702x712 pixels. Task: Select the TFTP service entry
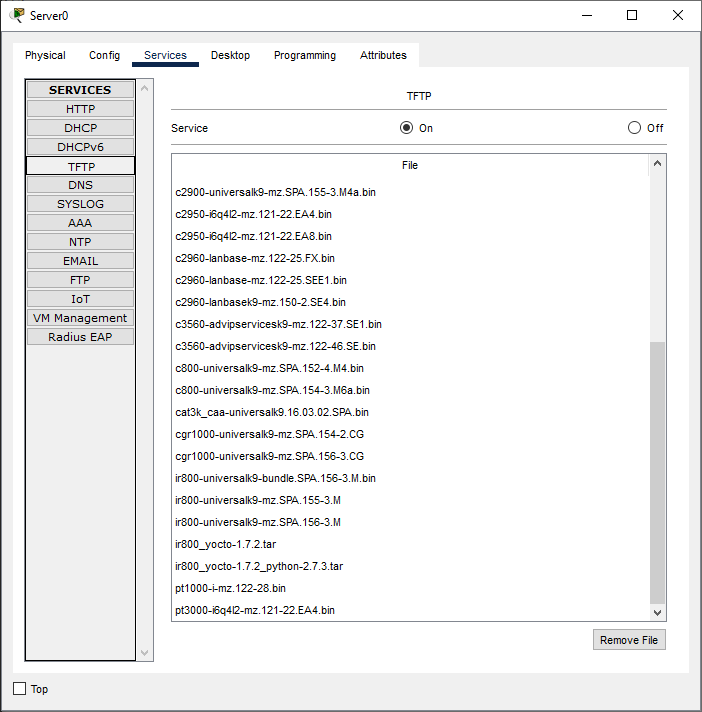pyautogui.click(x=80, y=166)
